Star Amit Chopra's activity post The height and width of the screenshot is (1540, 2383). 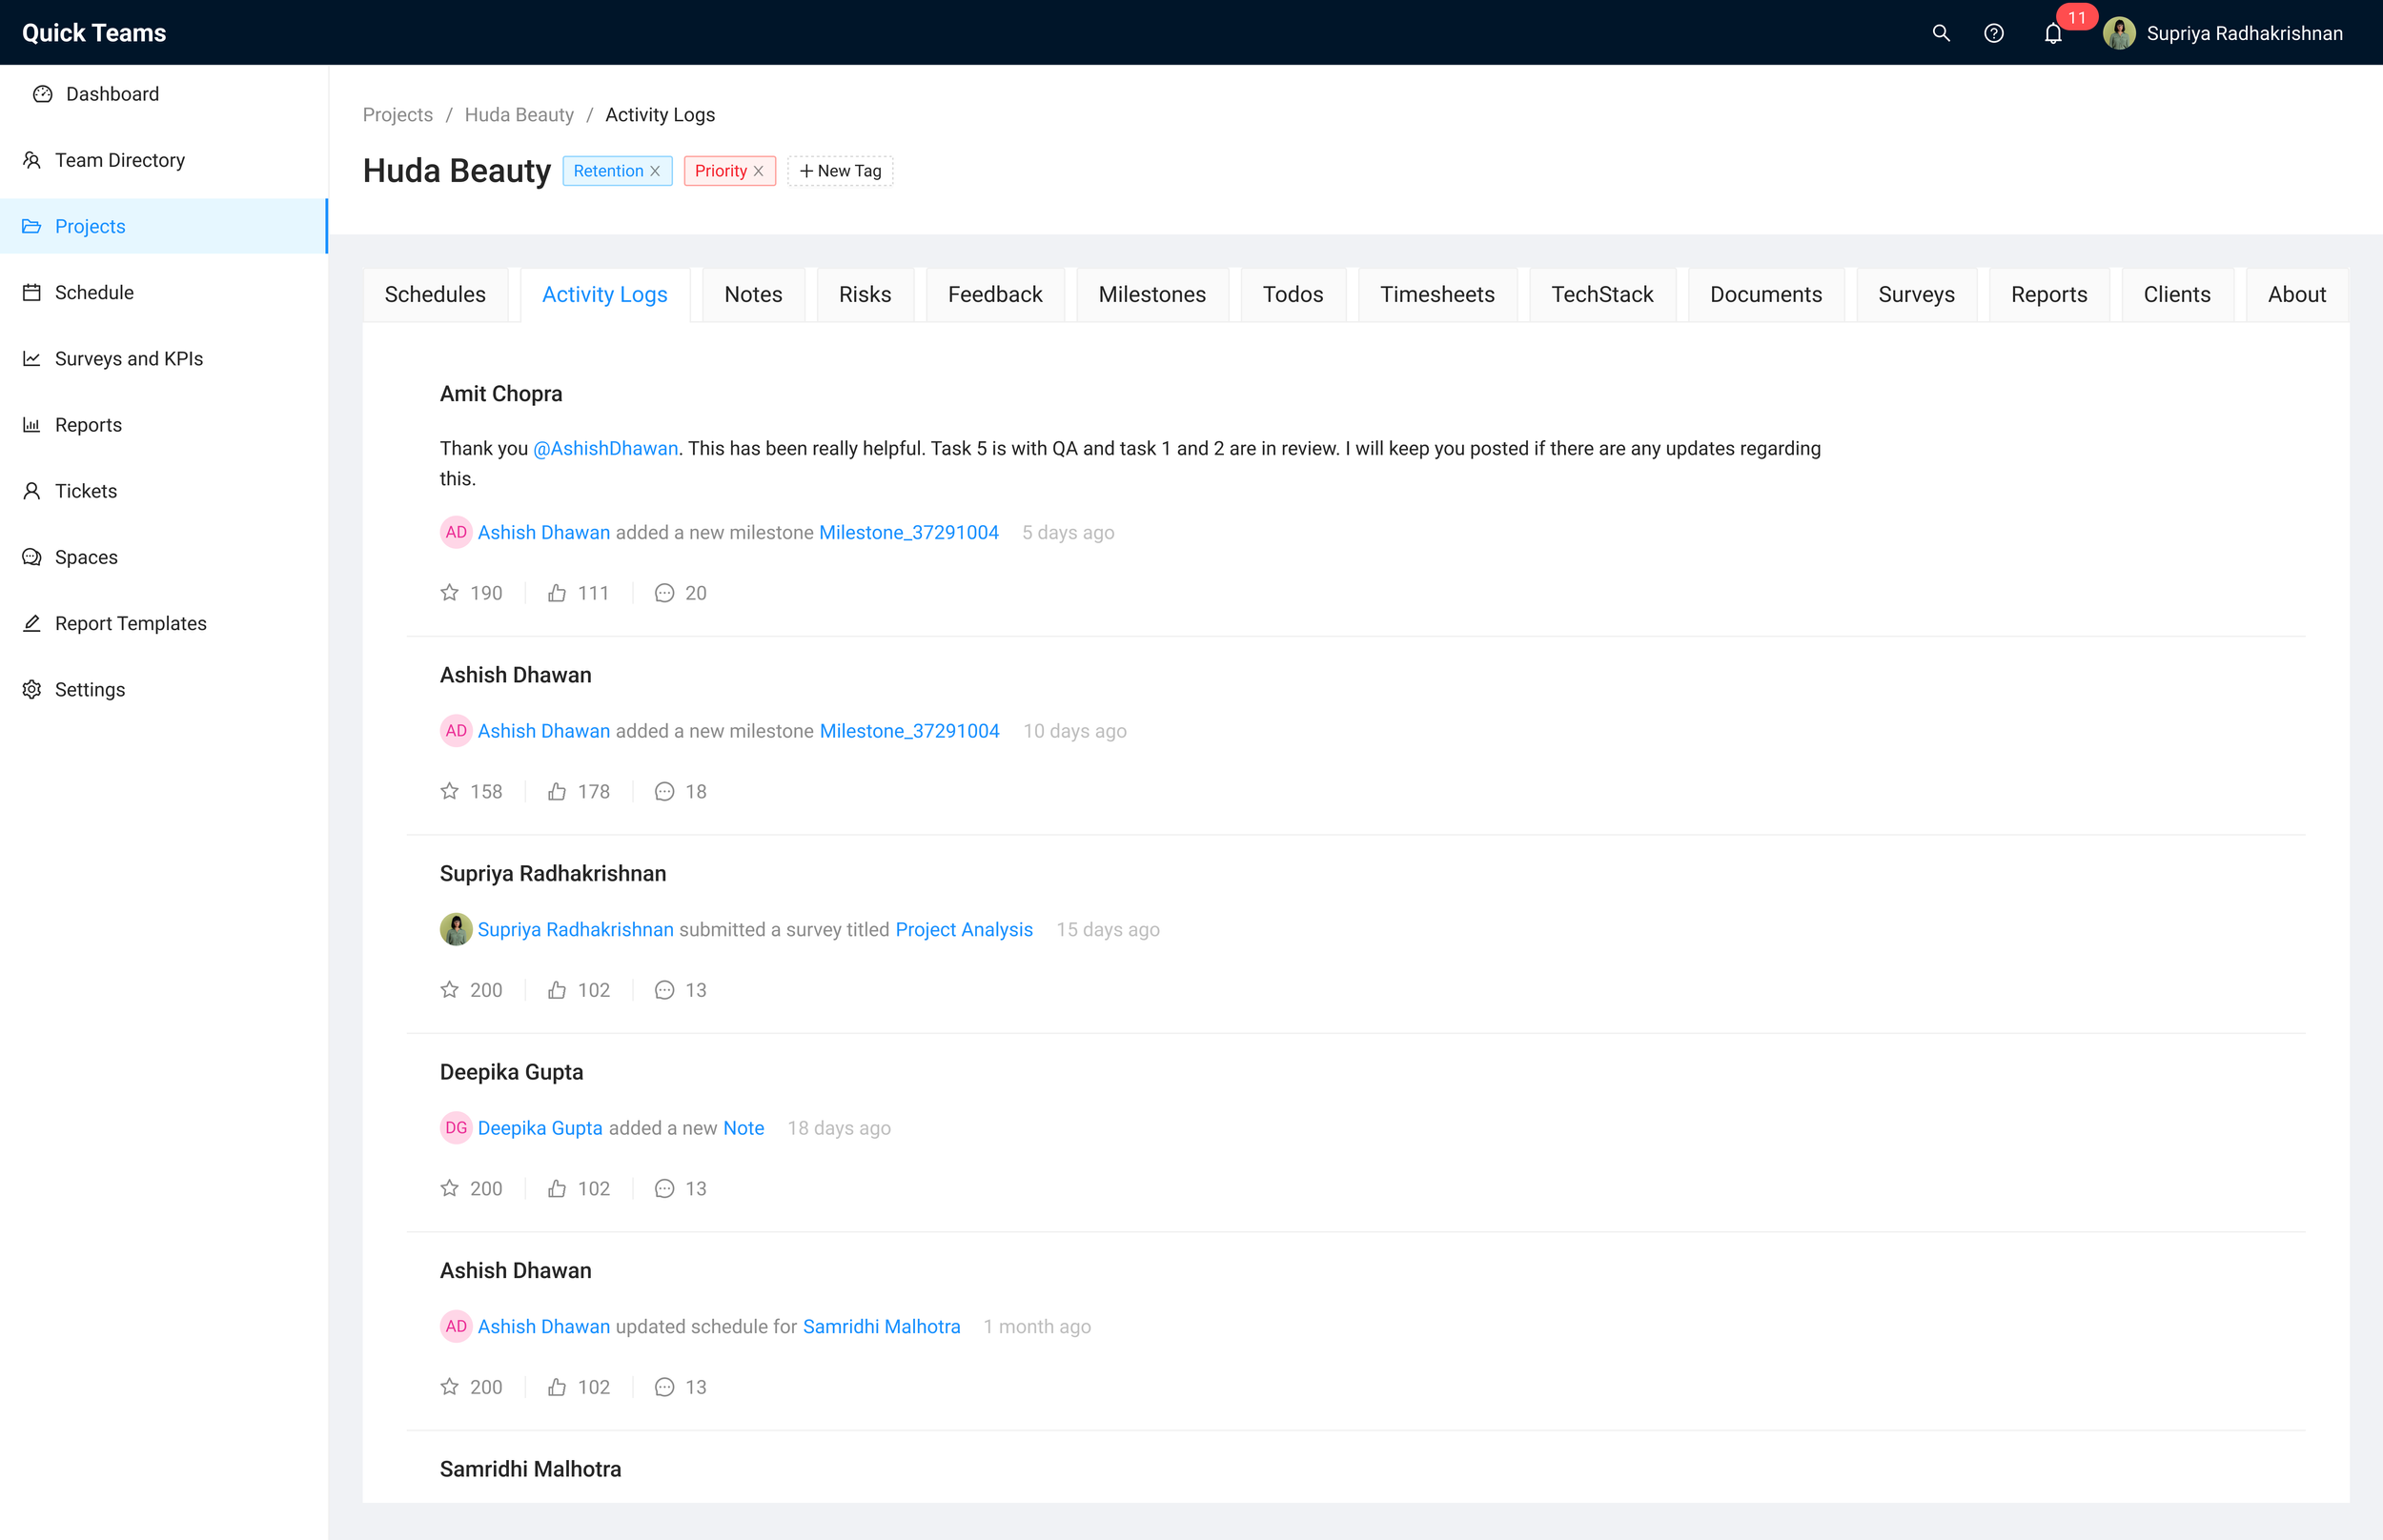(x=450, y=593)
